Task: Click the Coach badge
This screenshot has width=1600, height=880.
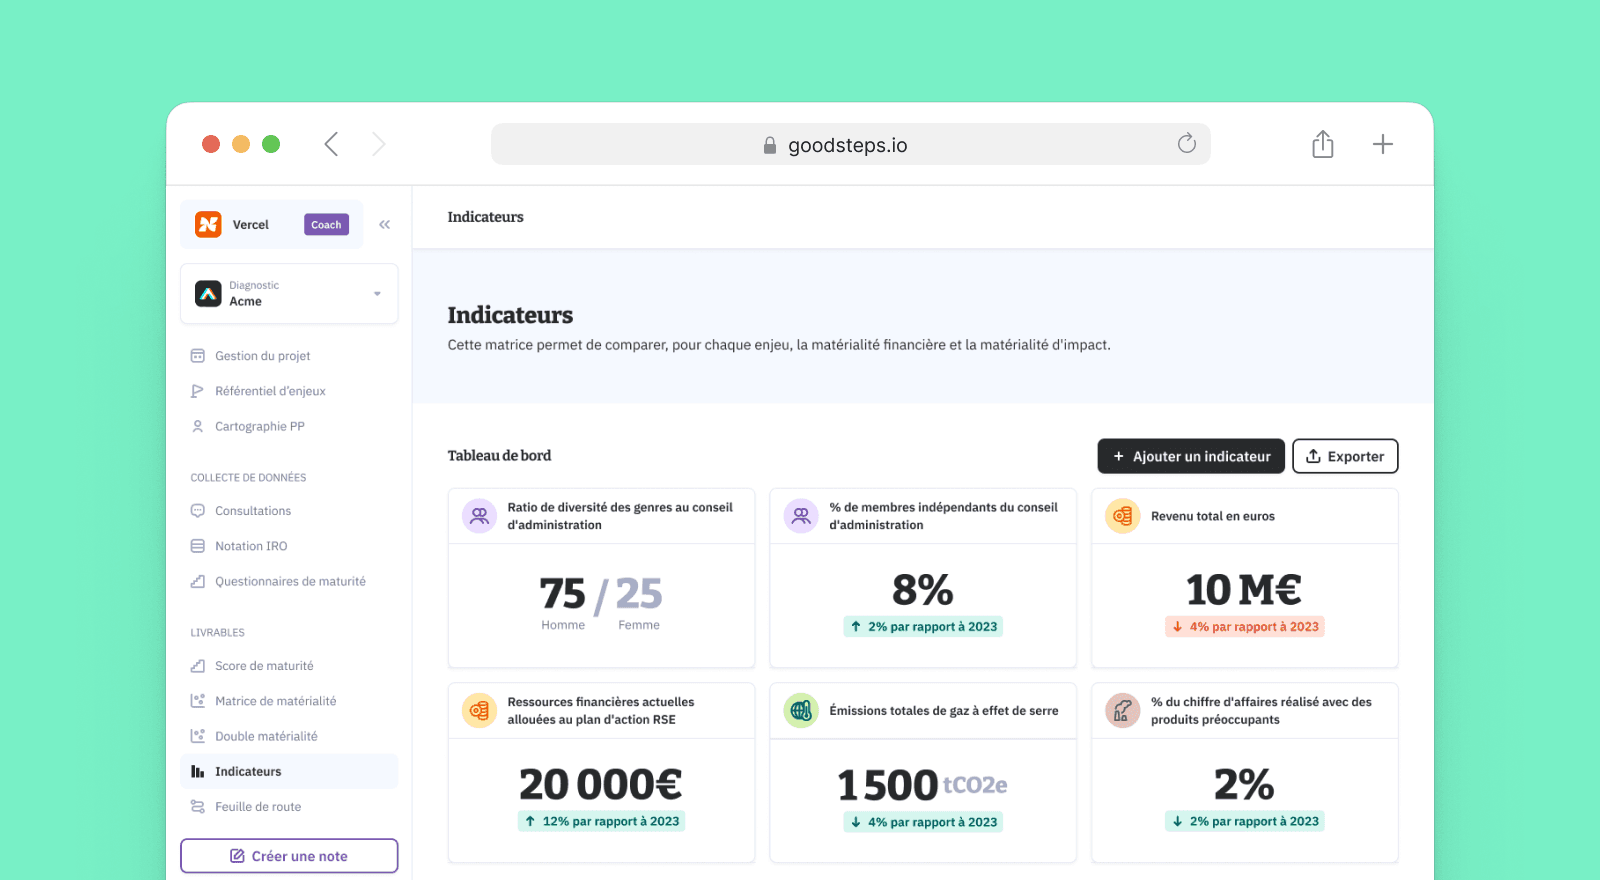Action: (x=326, y=225)
